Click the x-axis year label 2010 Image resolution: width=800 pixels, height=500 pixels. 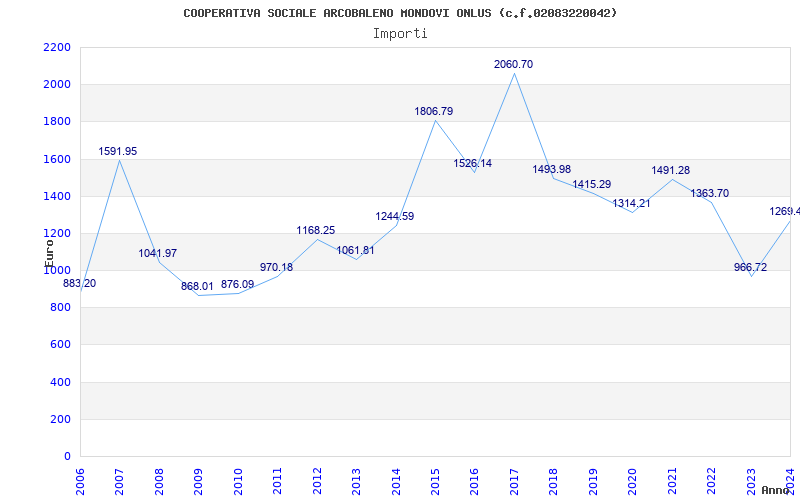(238, 481)
